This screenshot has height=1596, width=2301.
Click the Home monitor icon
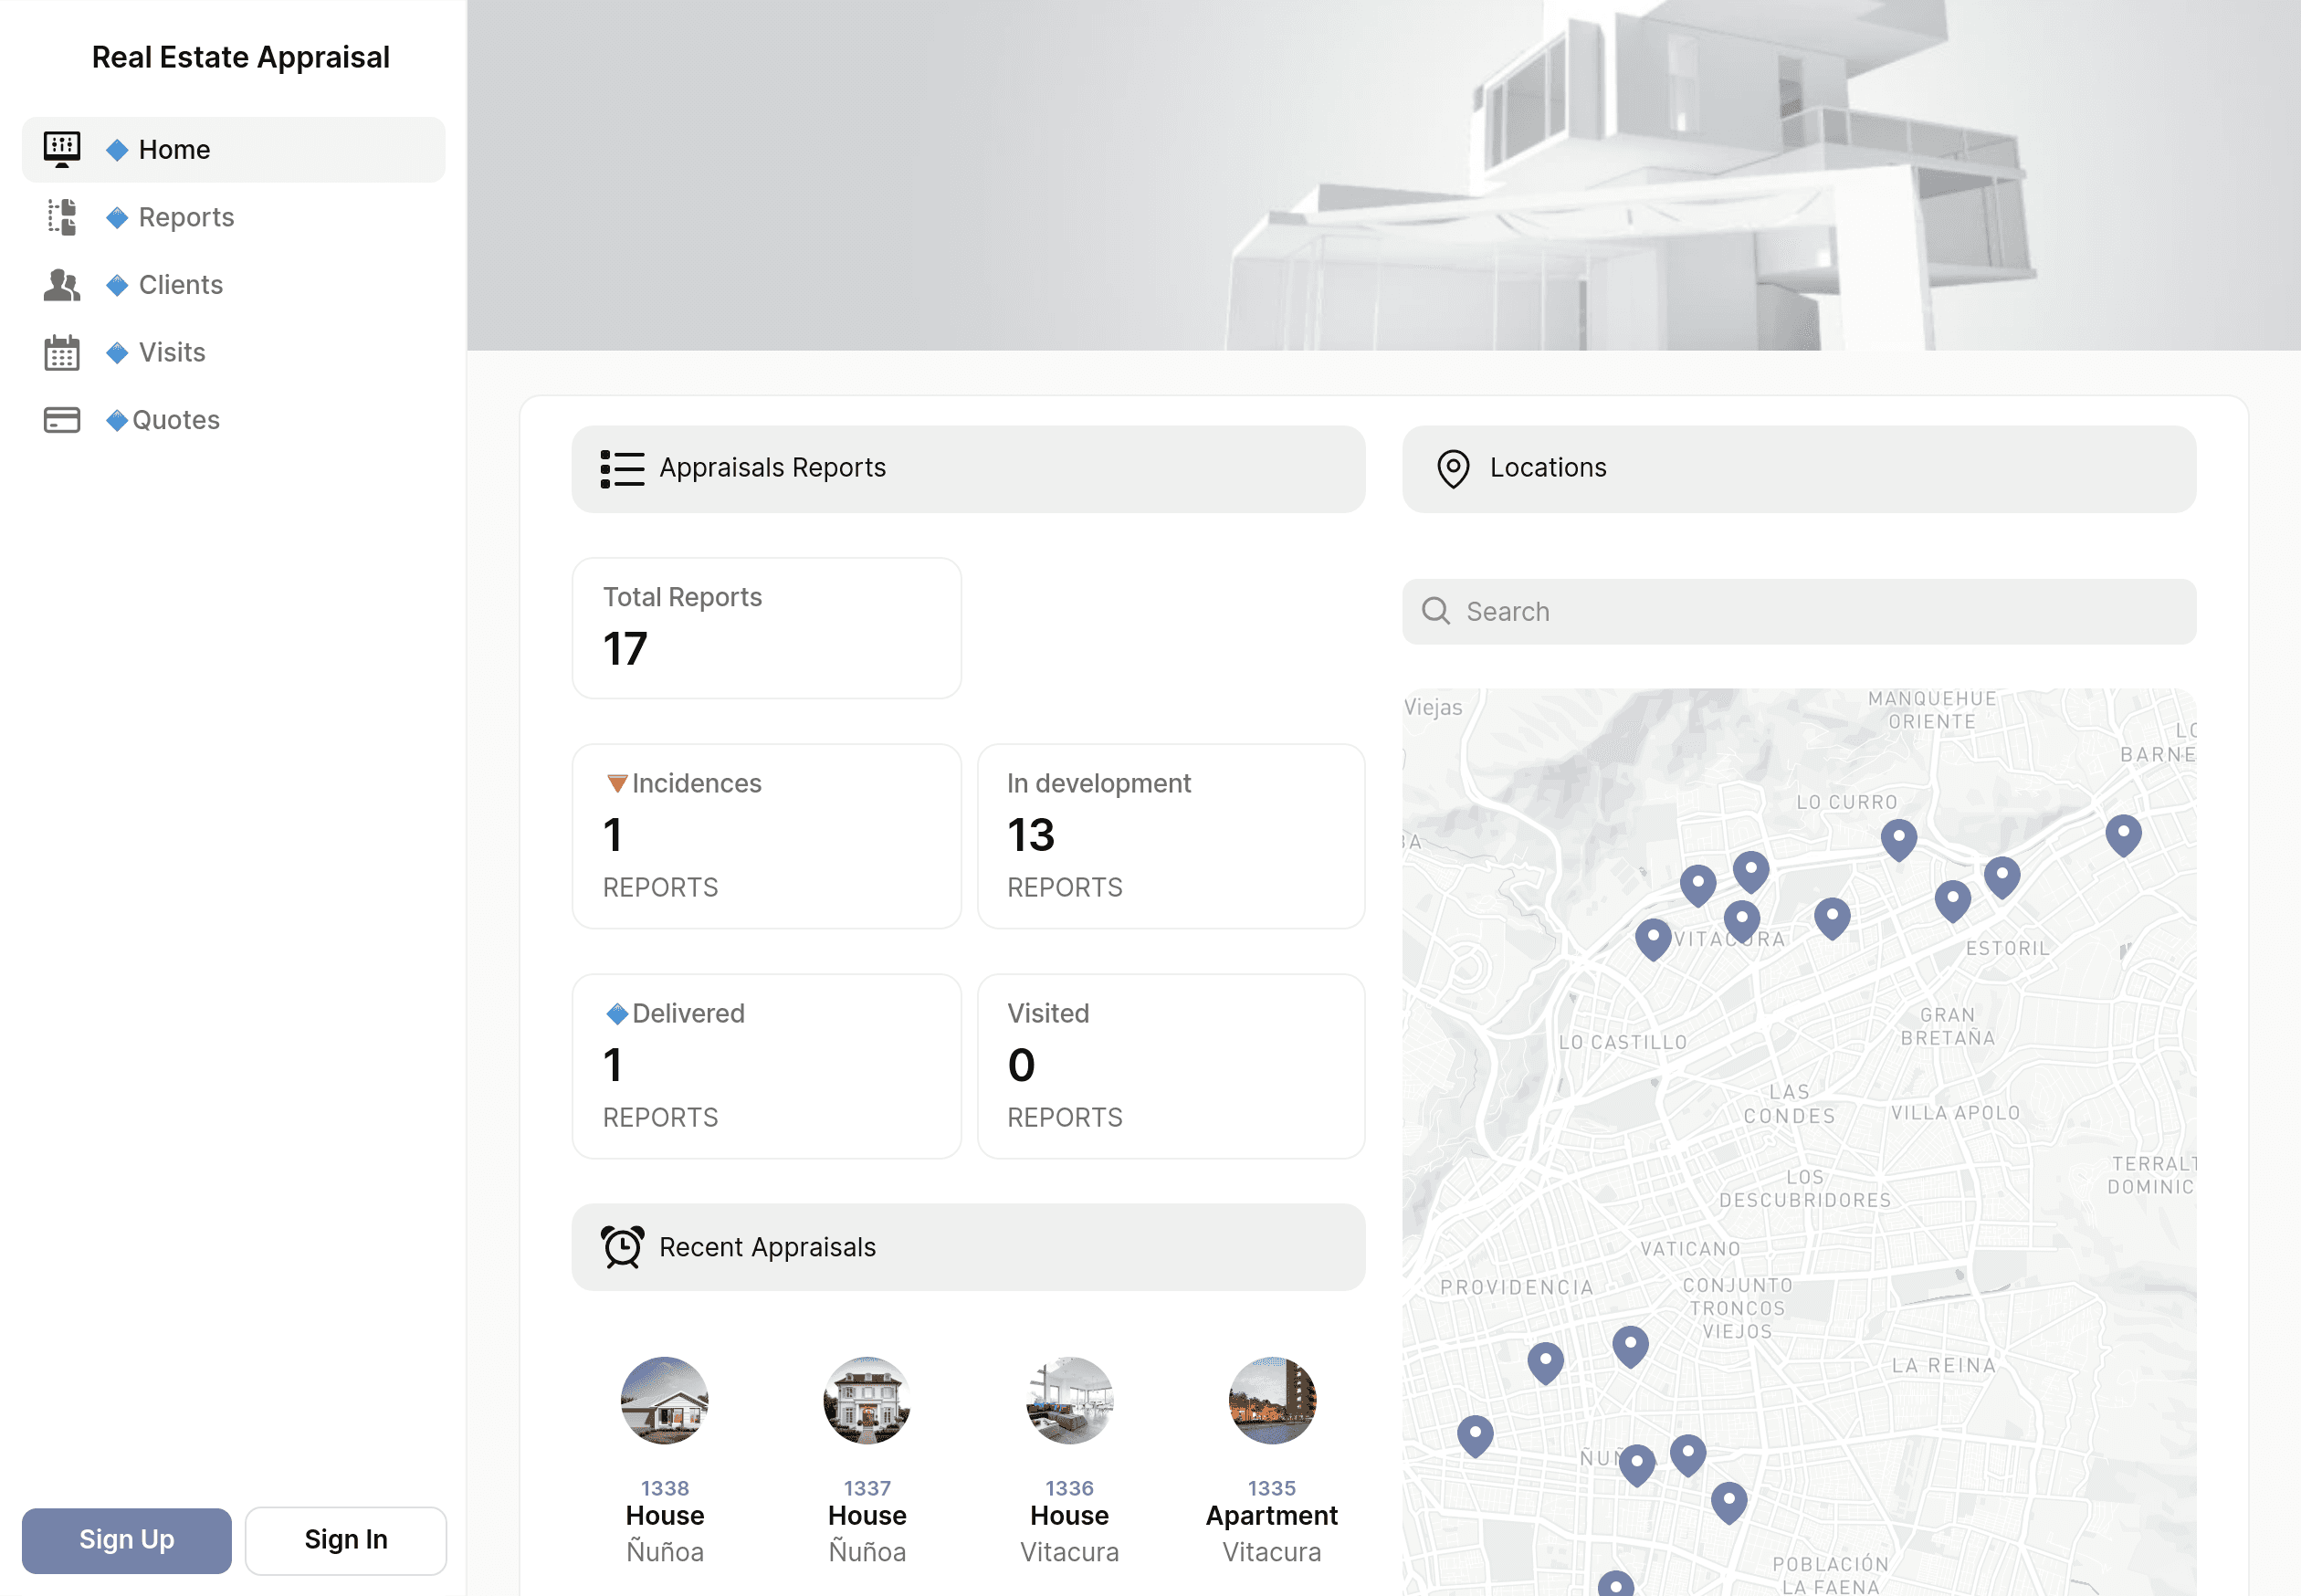62,150
